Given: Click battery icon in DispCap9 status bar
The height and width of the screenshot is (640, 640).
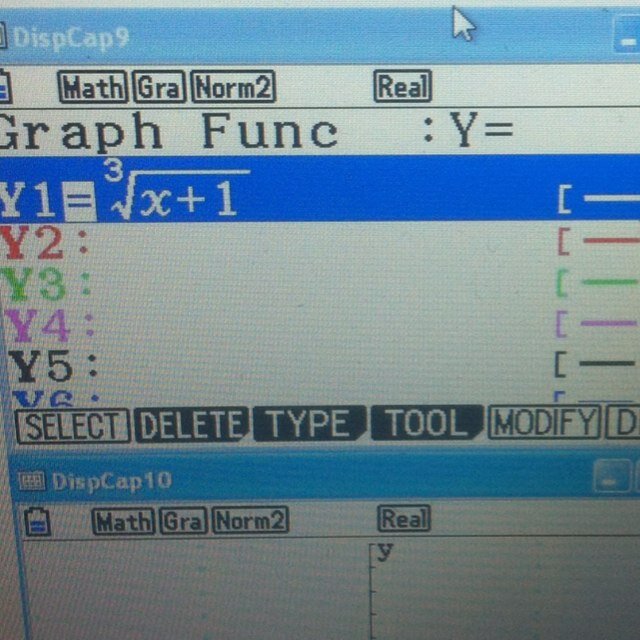Looking at the screenshot, I should pyautogui.click(x=5, y=87).
